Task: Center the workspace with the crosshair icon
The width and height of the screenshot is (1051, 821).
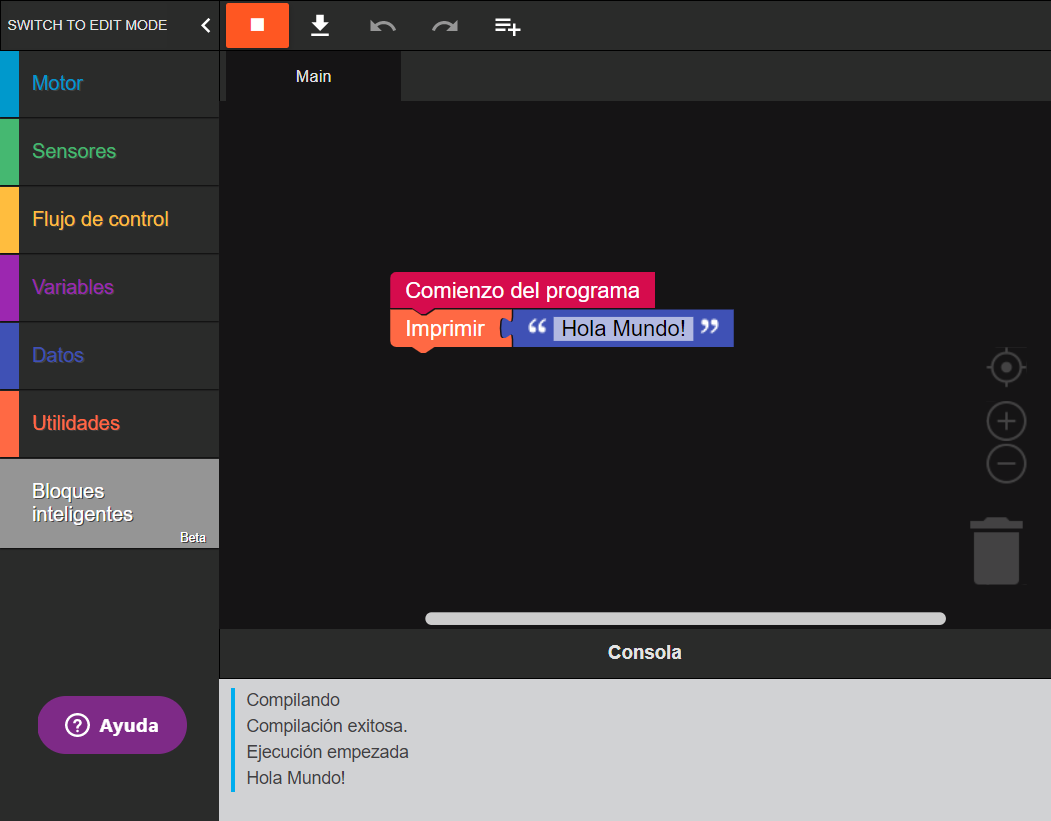Action: coord(1006,367)
